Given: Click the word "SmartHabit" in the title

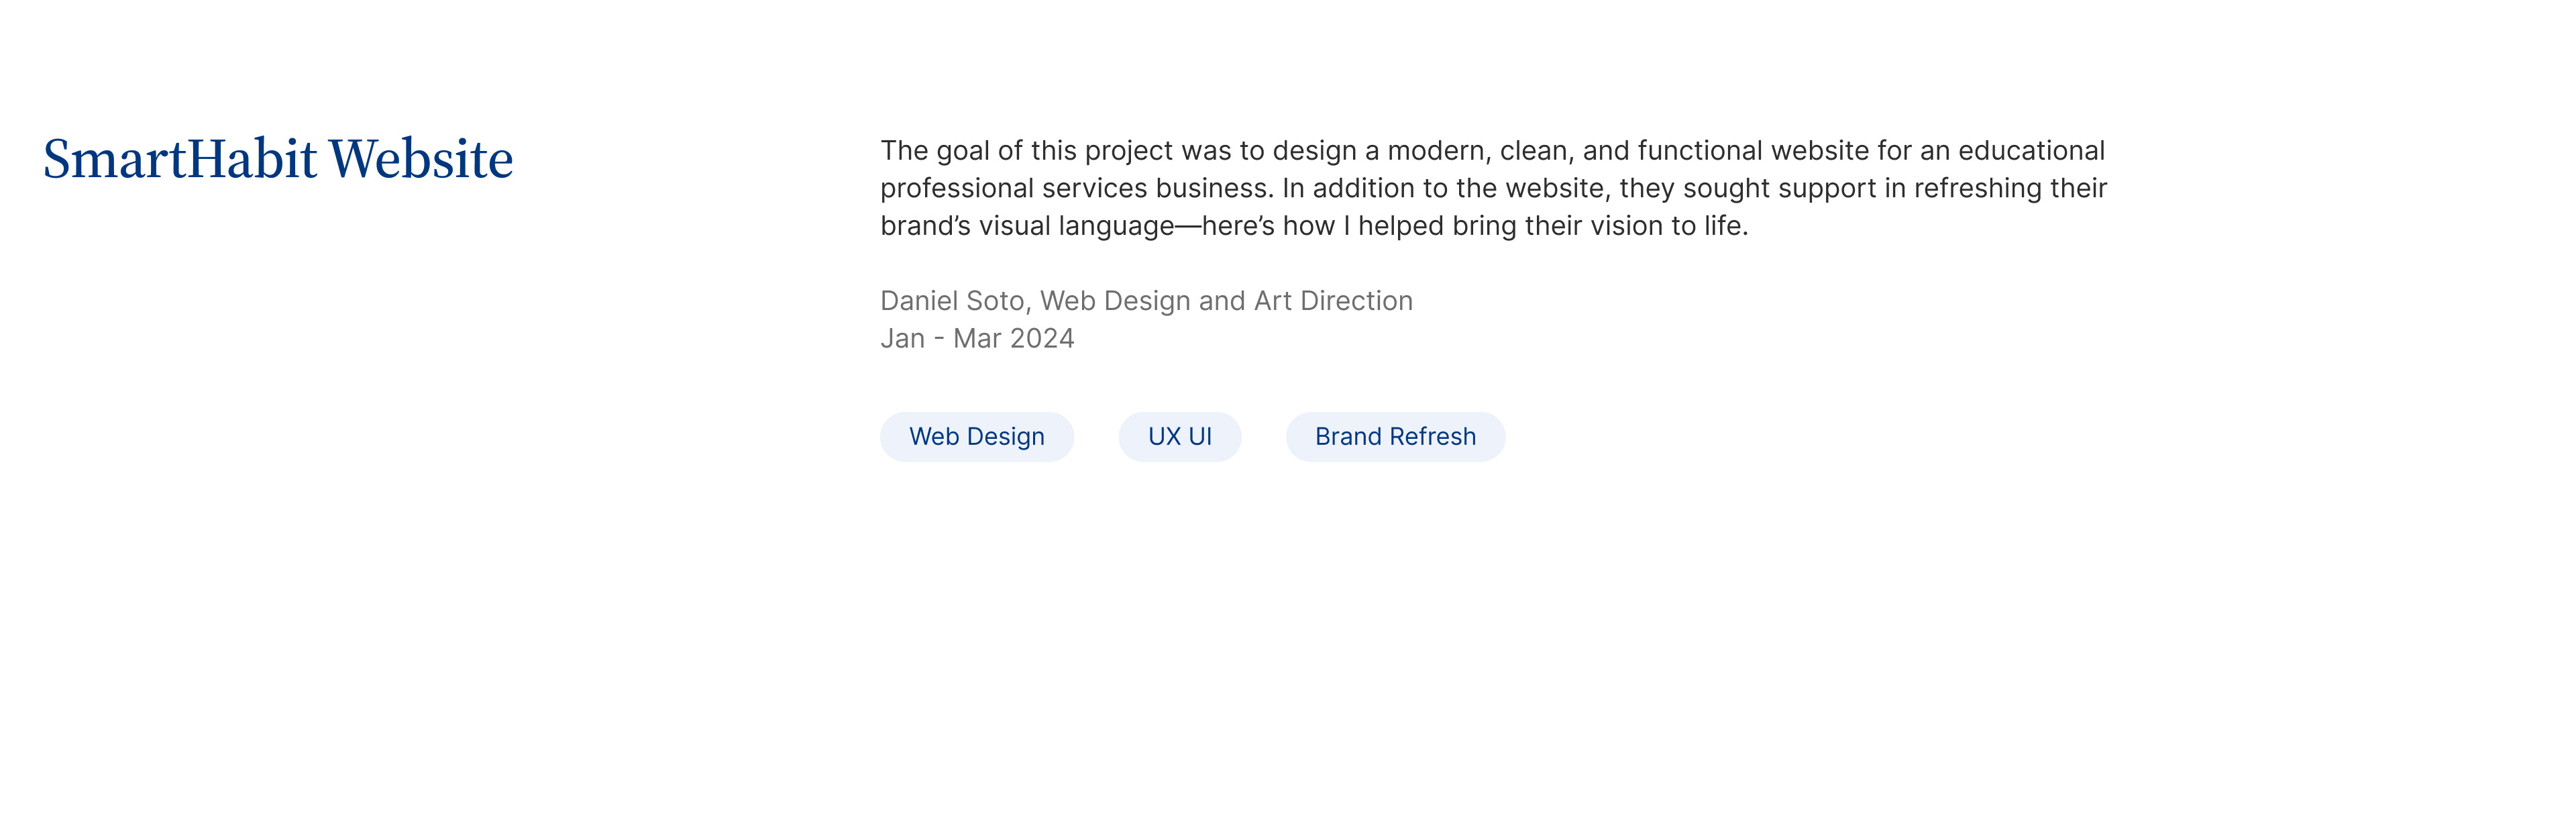Looking at the screenshot, I should coord(180,160).
